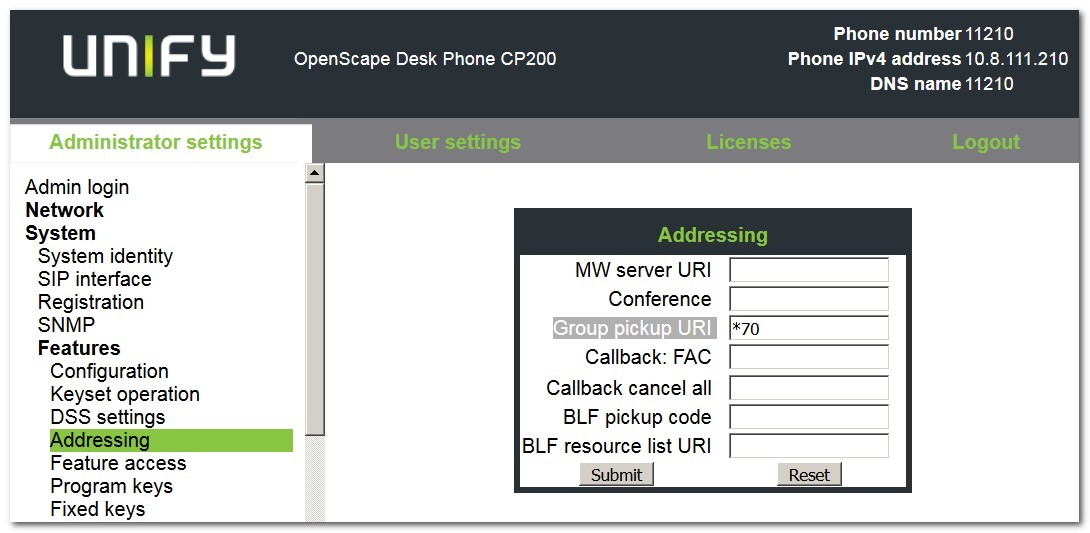Click the BLF resource list URI label
The image size is (1090, 533).
click(617, 445)
